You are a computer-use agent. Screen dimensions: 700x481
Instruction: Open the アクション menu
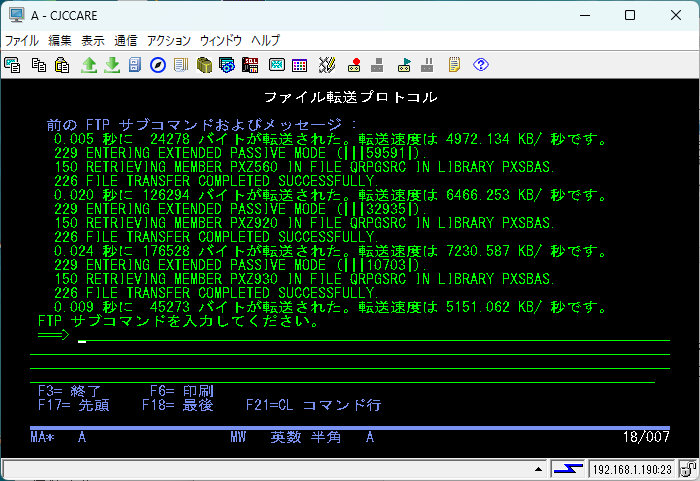[169, 41]
